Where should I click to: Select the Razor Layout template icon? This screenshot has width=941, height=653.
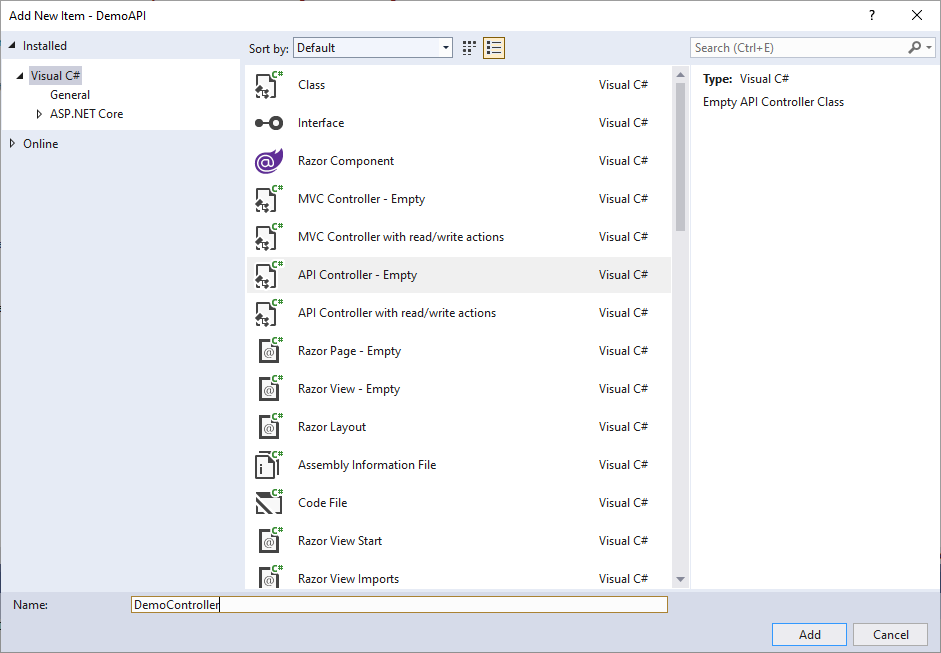coord(268,427)
